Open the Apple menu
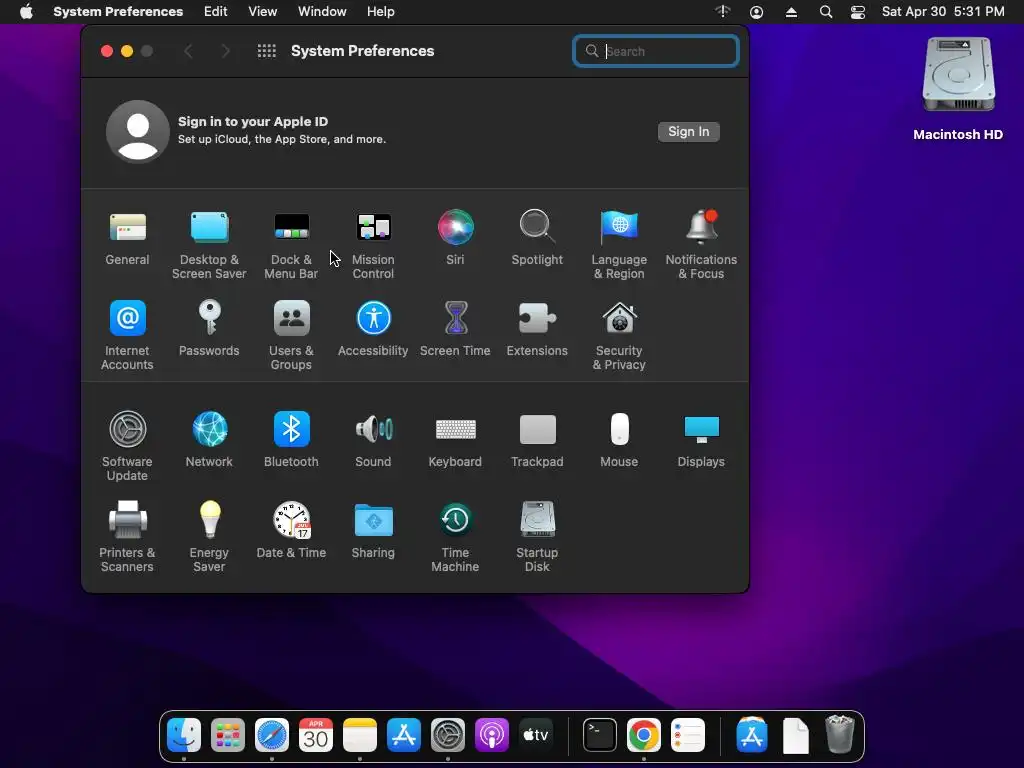This screenshot has height=768, width=1024. [x=26, y=12]
